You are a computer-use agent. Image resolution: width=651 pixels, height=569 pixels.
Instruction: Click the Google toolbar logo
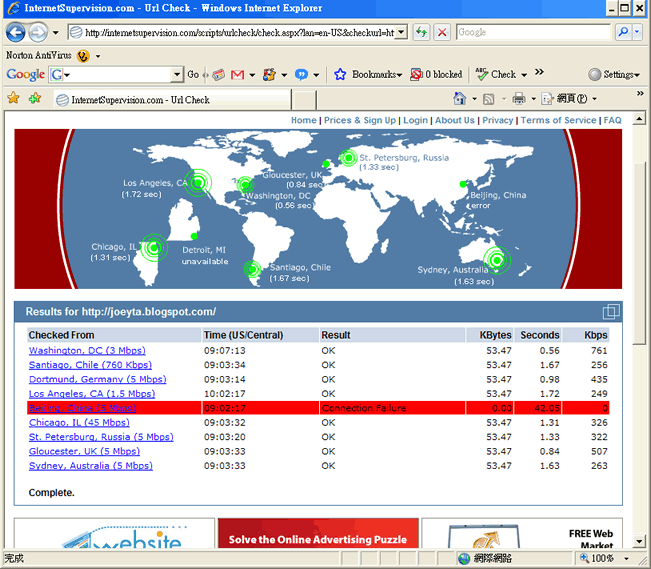coord(25,75)
